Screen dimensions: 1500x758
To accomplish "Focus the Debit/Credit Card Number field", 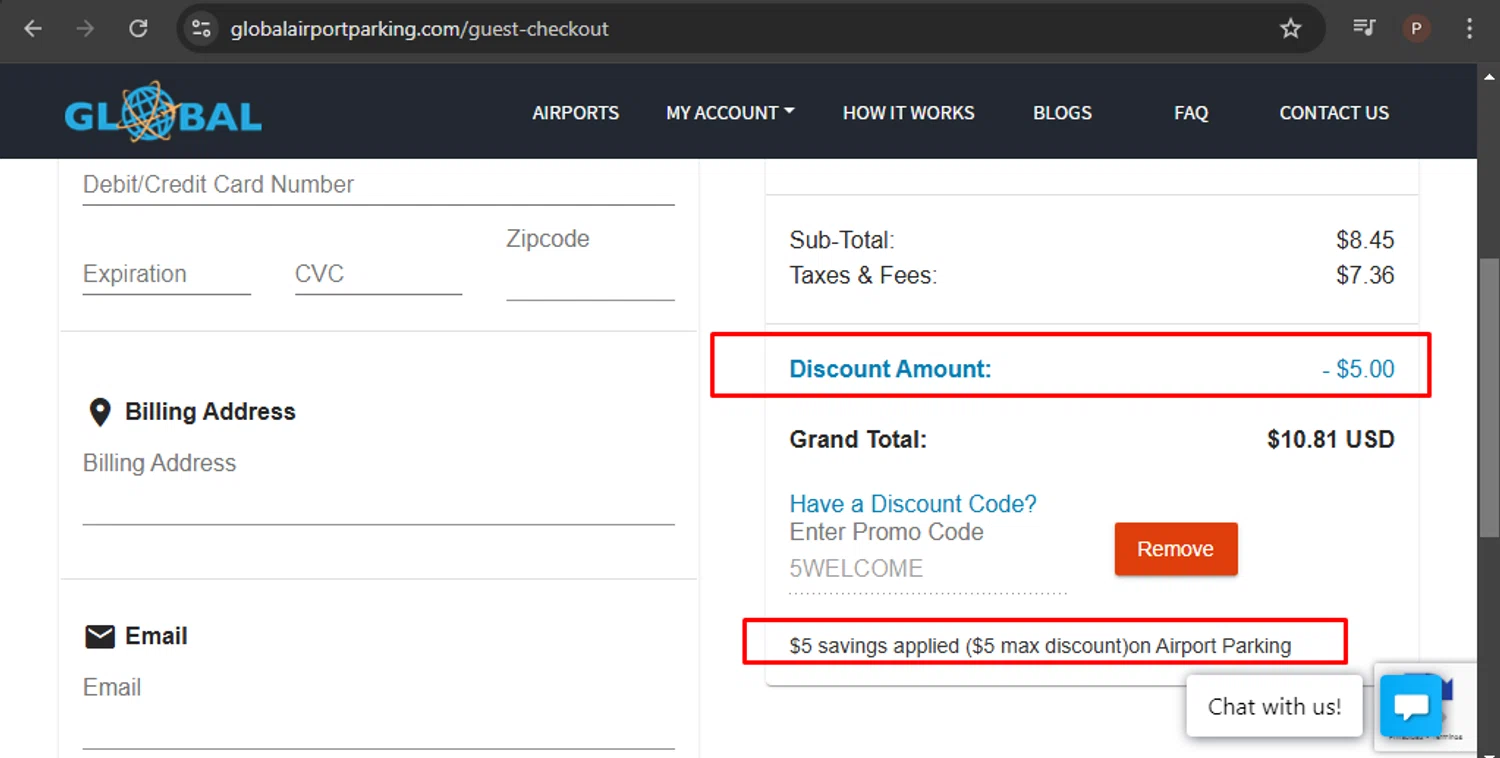I will click(x=378, y=185).
